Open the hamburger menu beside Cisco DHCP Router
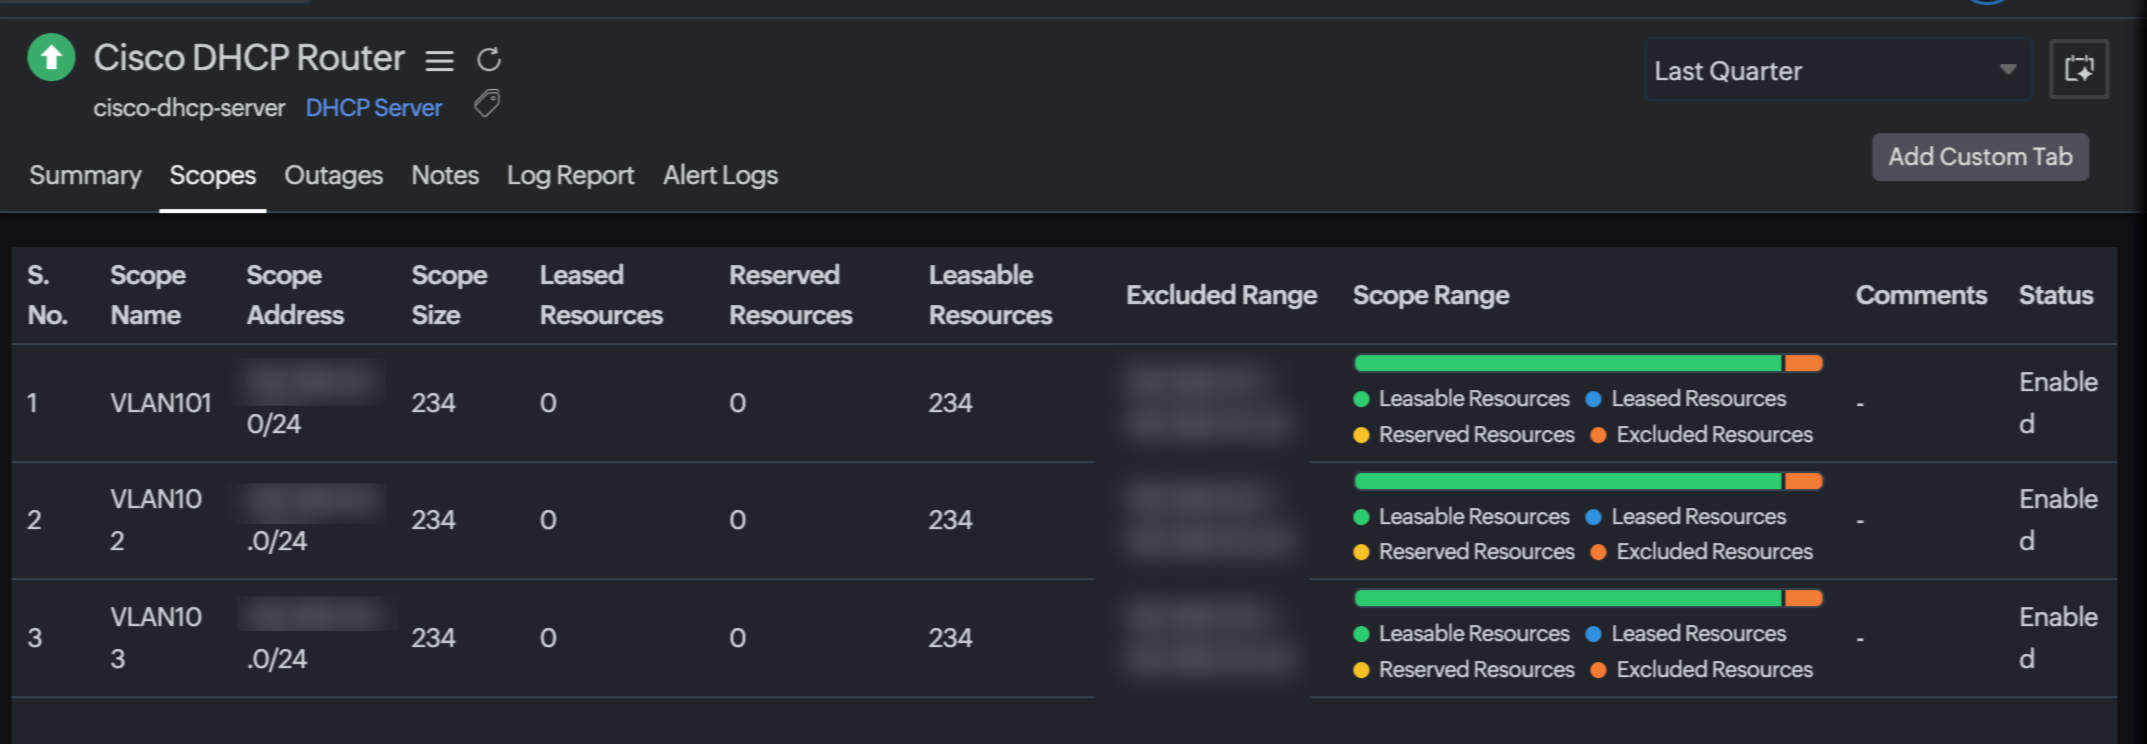Viewport: 2147px width, 744px height. coord(439,61)
